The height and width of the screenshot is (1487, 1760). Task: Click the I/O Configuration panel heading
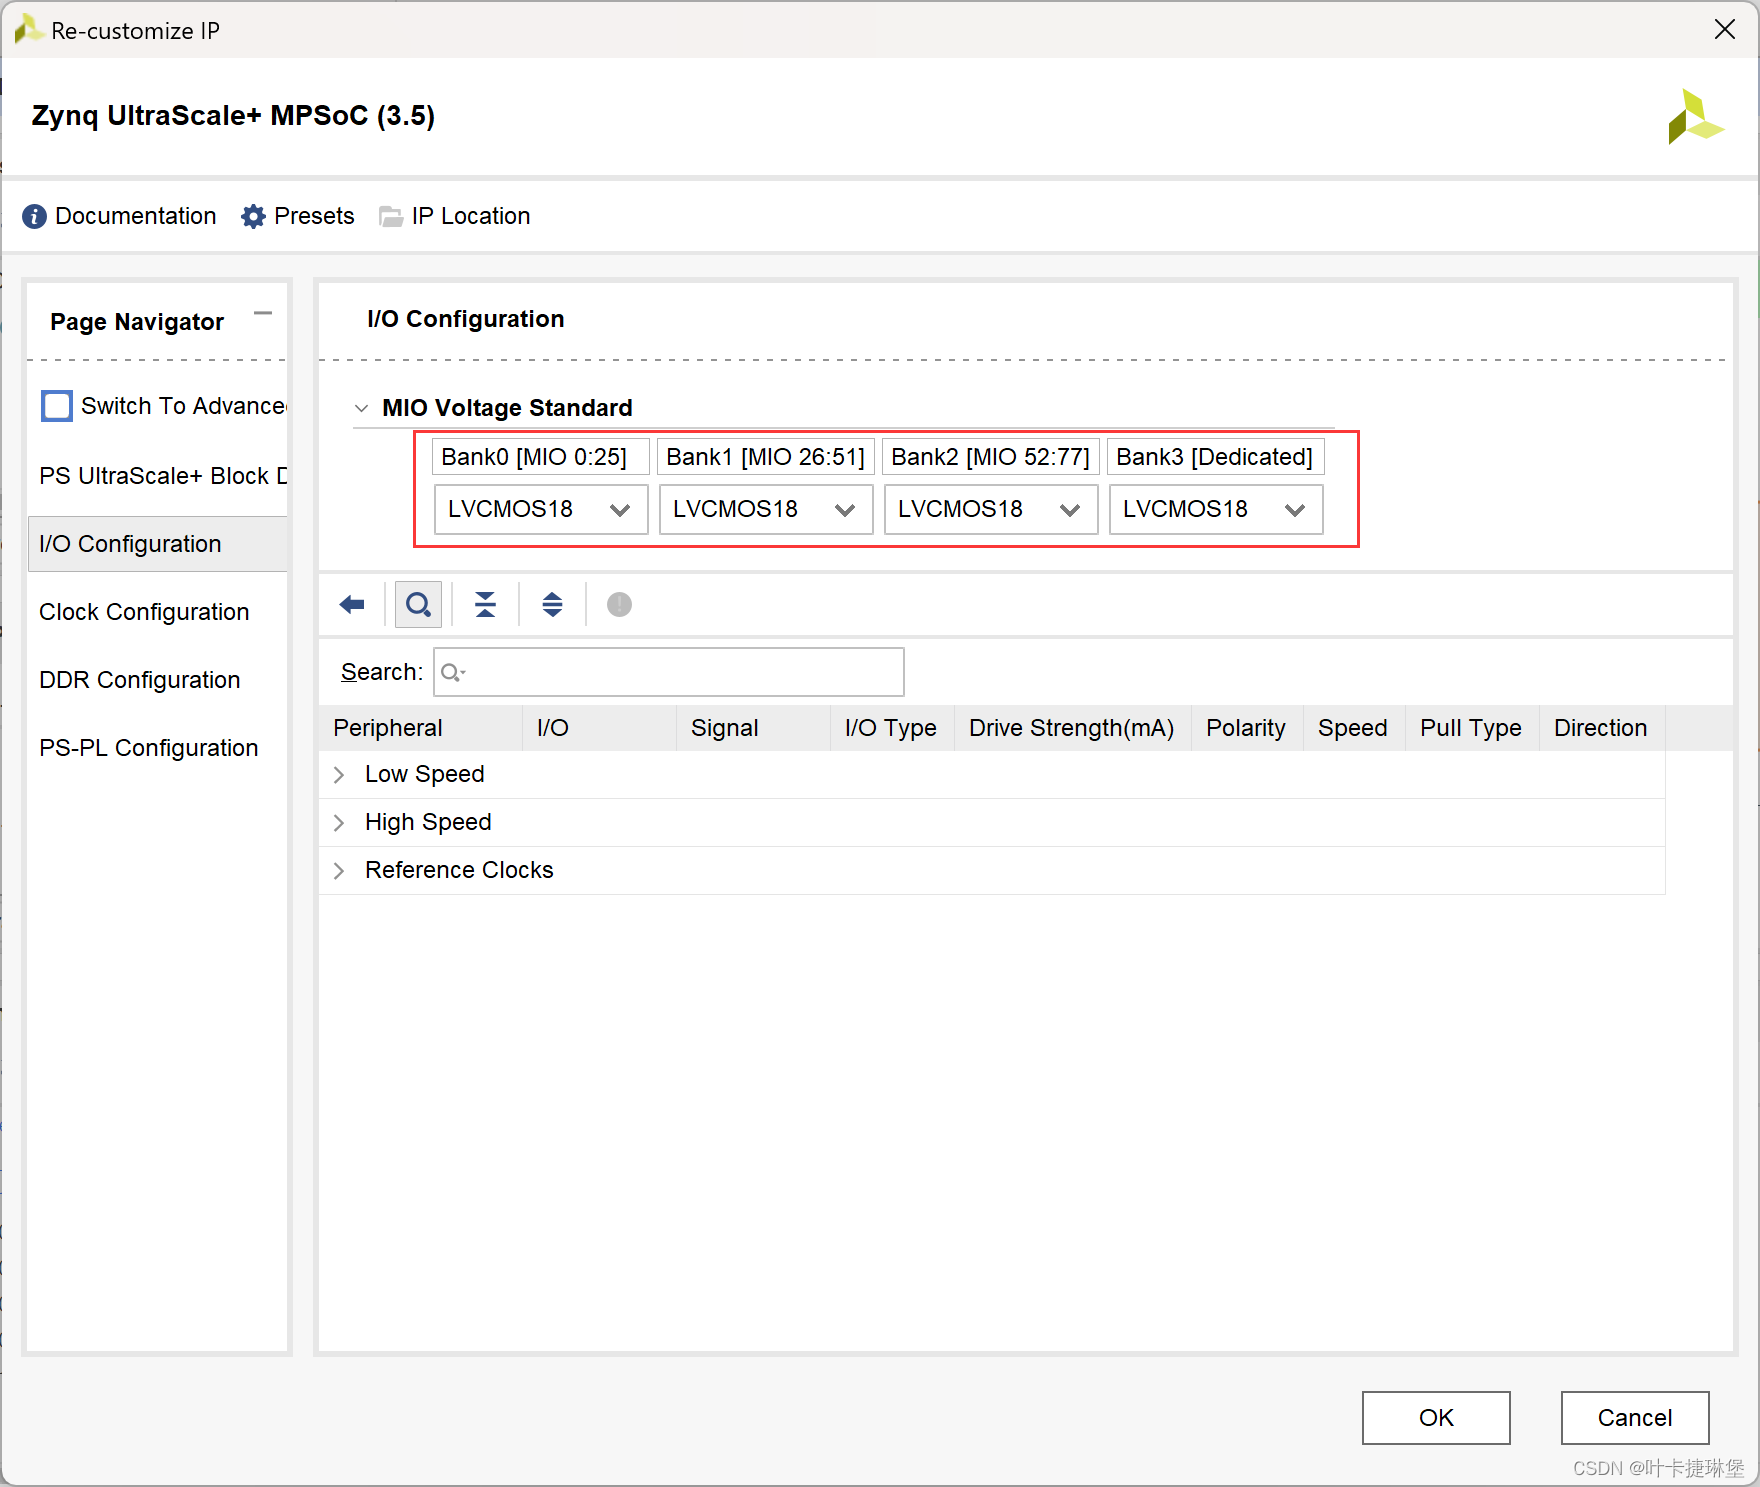coord(466,319)
